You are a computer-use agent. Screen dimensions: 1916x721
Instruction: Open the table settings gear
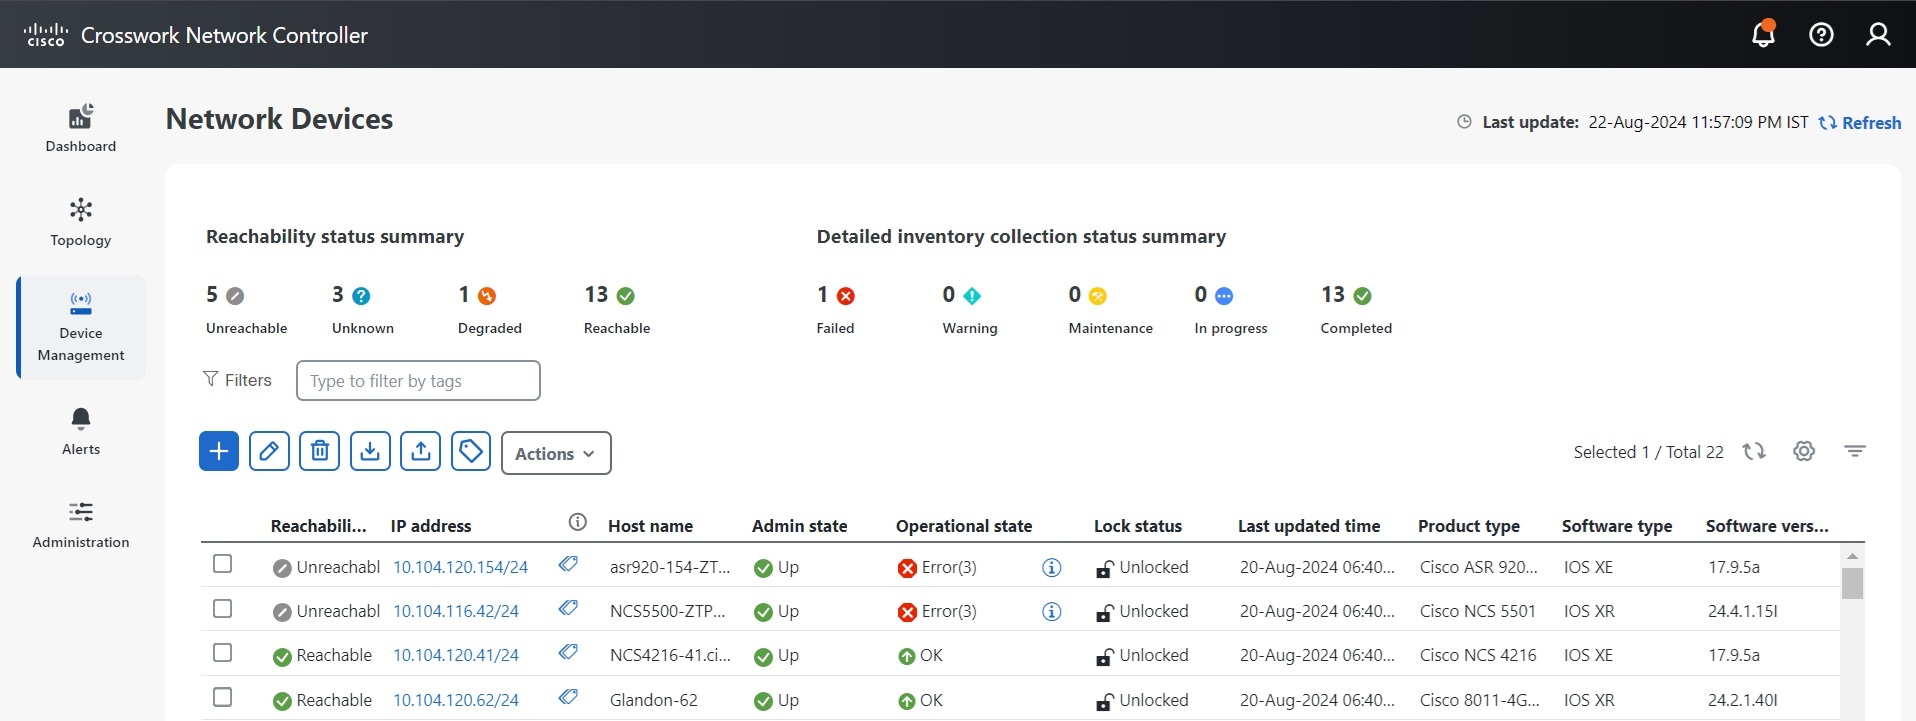point(1804,451)
